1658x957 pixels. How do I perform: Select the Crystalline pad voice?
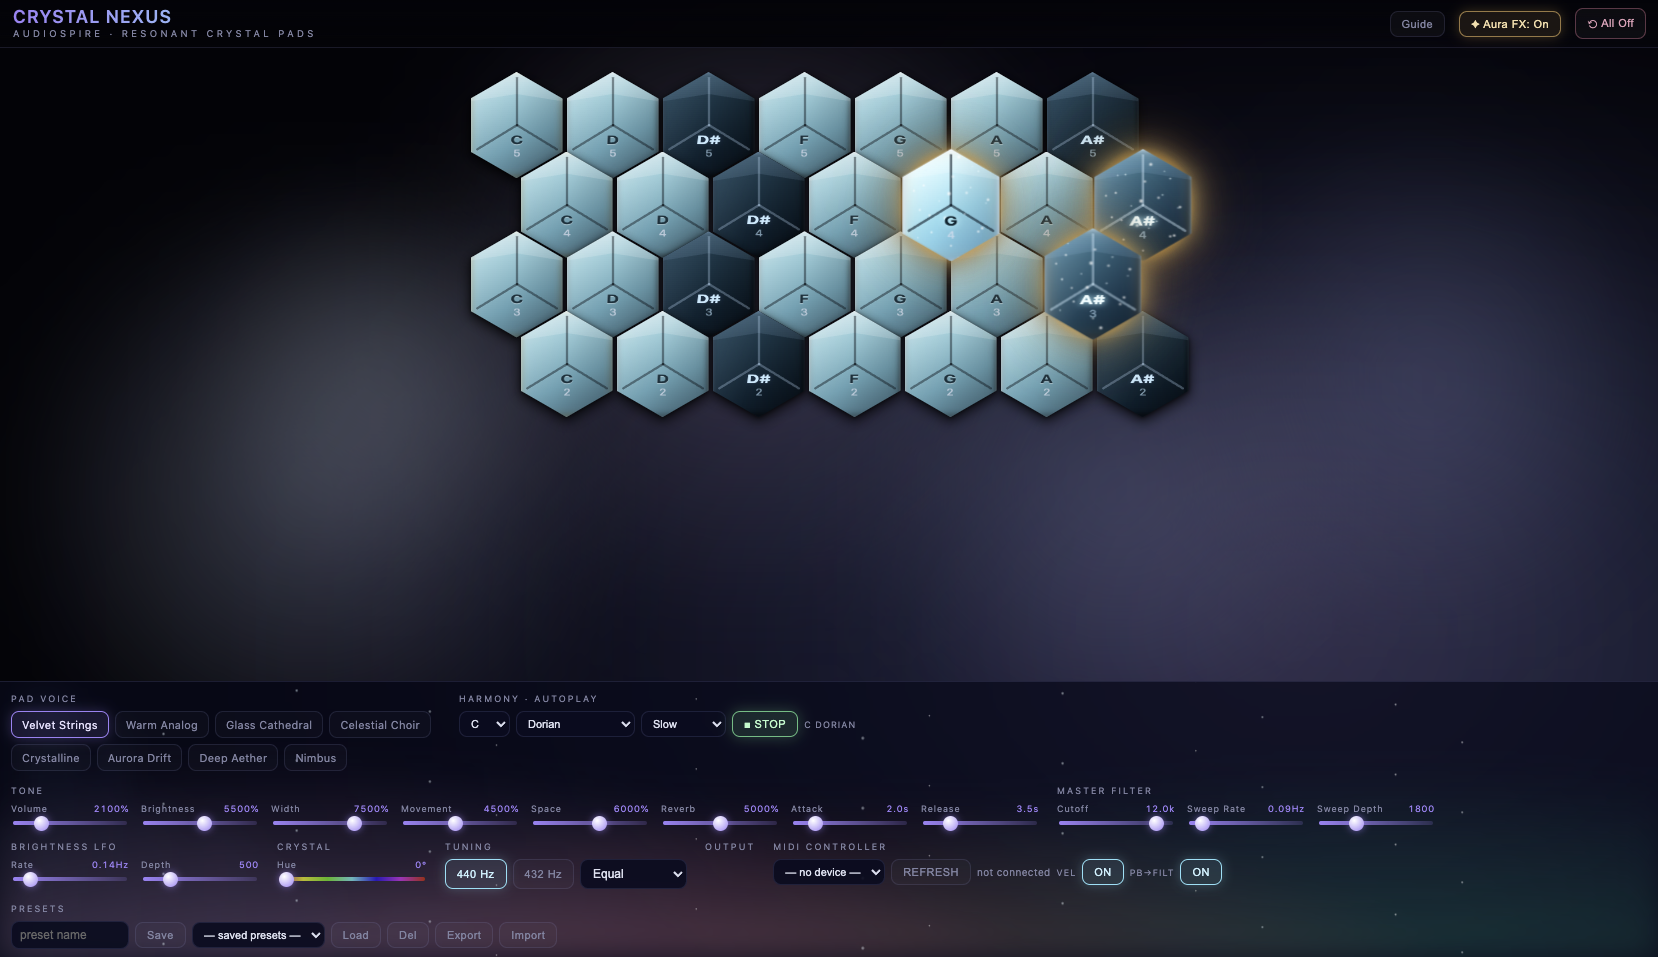coord(51,758)
